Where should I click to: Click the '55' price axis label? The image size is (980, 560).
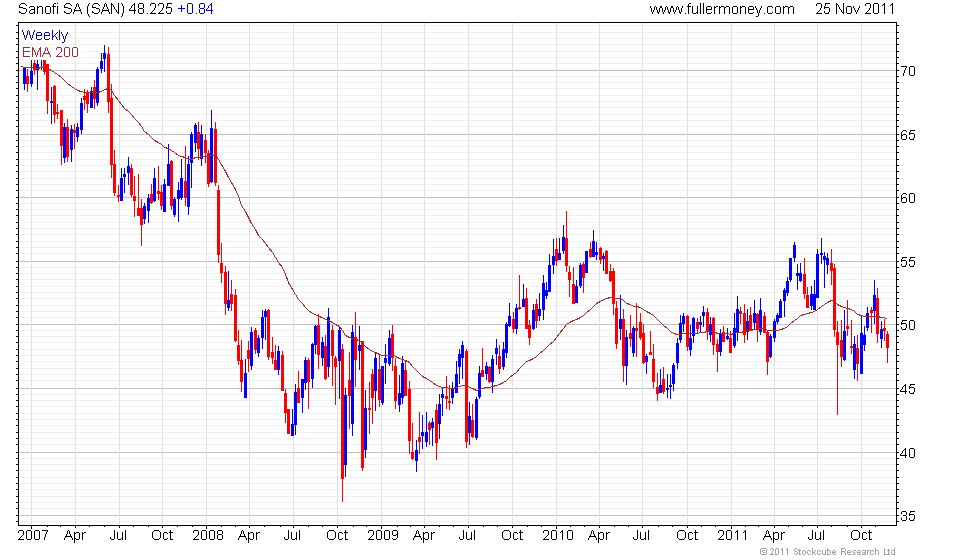(908, 262)
